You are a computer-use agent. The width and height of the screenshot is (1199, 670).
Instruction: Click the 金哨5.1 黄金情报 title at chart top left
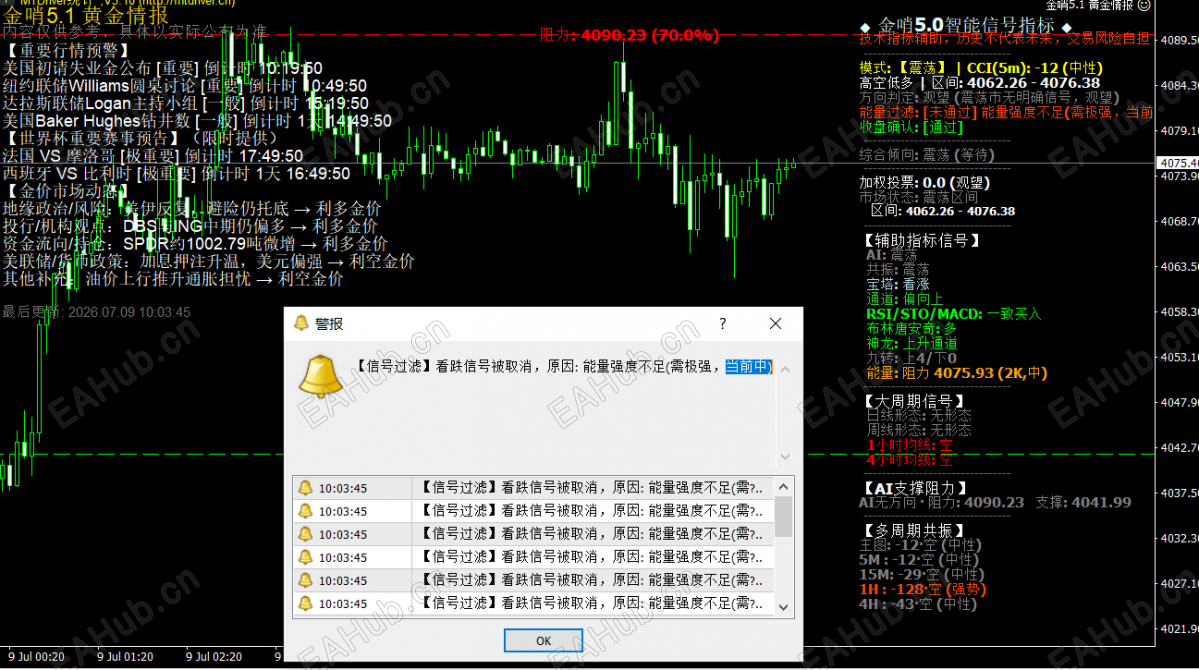pos(85,15)
